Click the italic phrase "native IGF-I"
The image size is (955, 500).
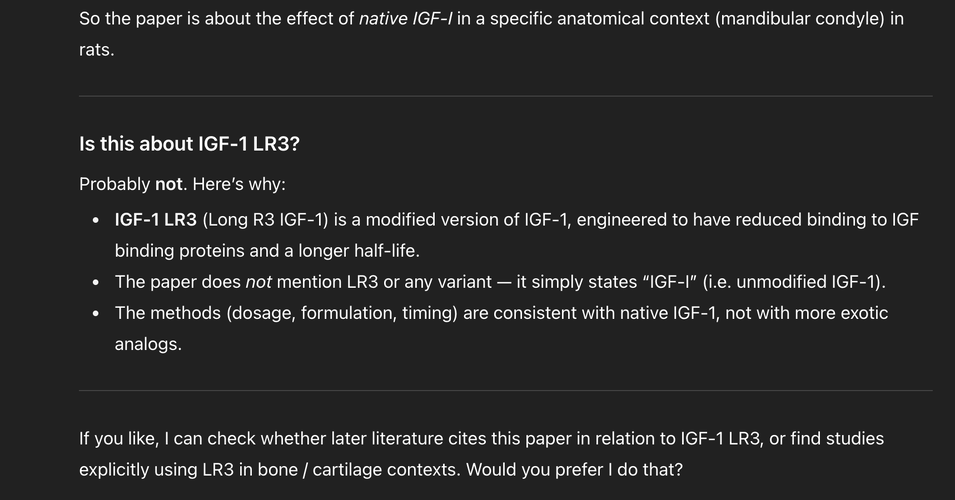coord(406,19)
